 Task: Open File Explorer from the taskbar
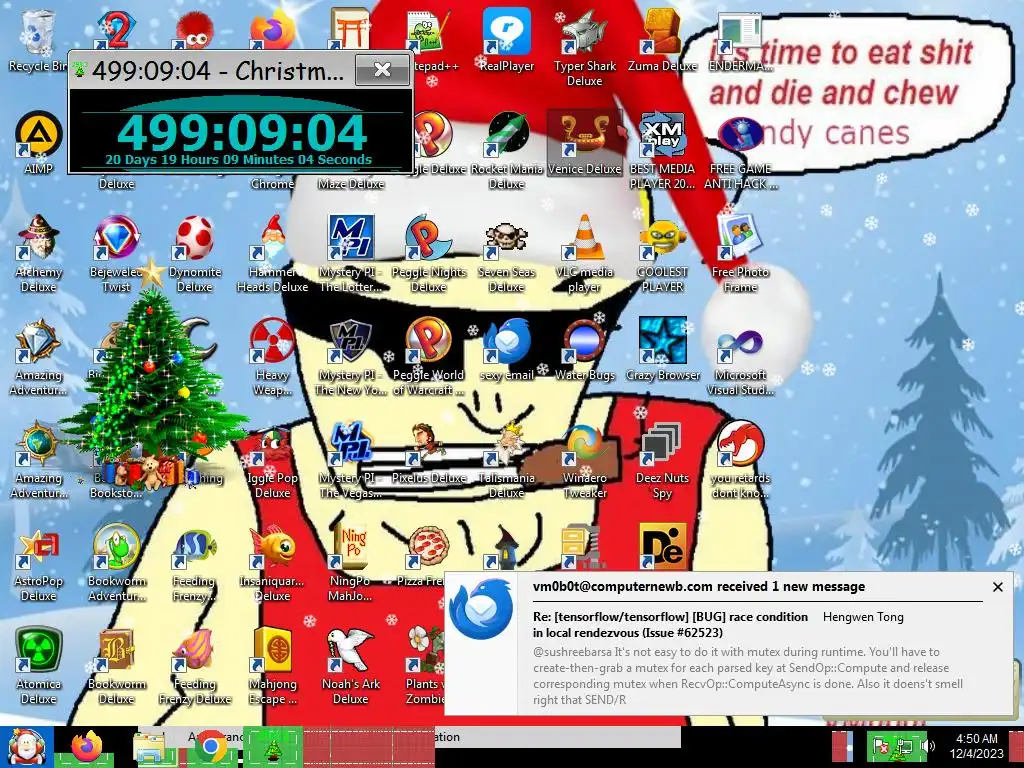click(150, 747)
